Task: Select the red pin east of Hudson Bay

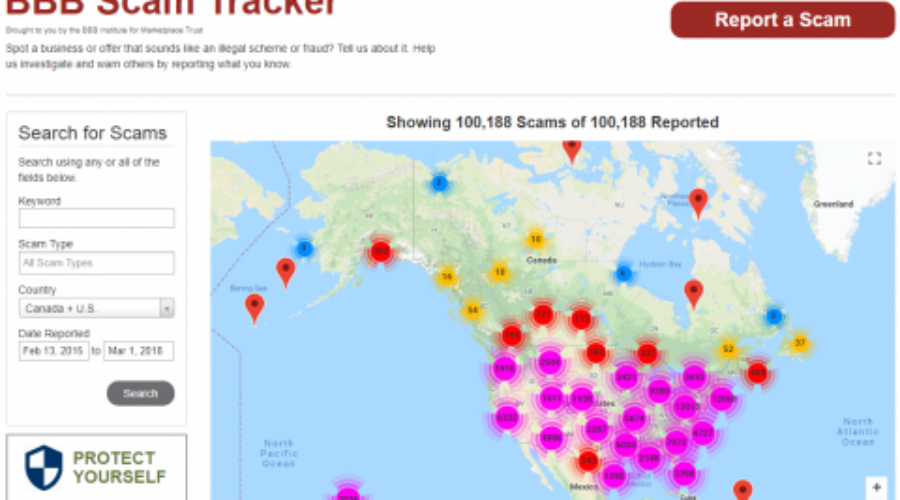Action: point(693,294)
